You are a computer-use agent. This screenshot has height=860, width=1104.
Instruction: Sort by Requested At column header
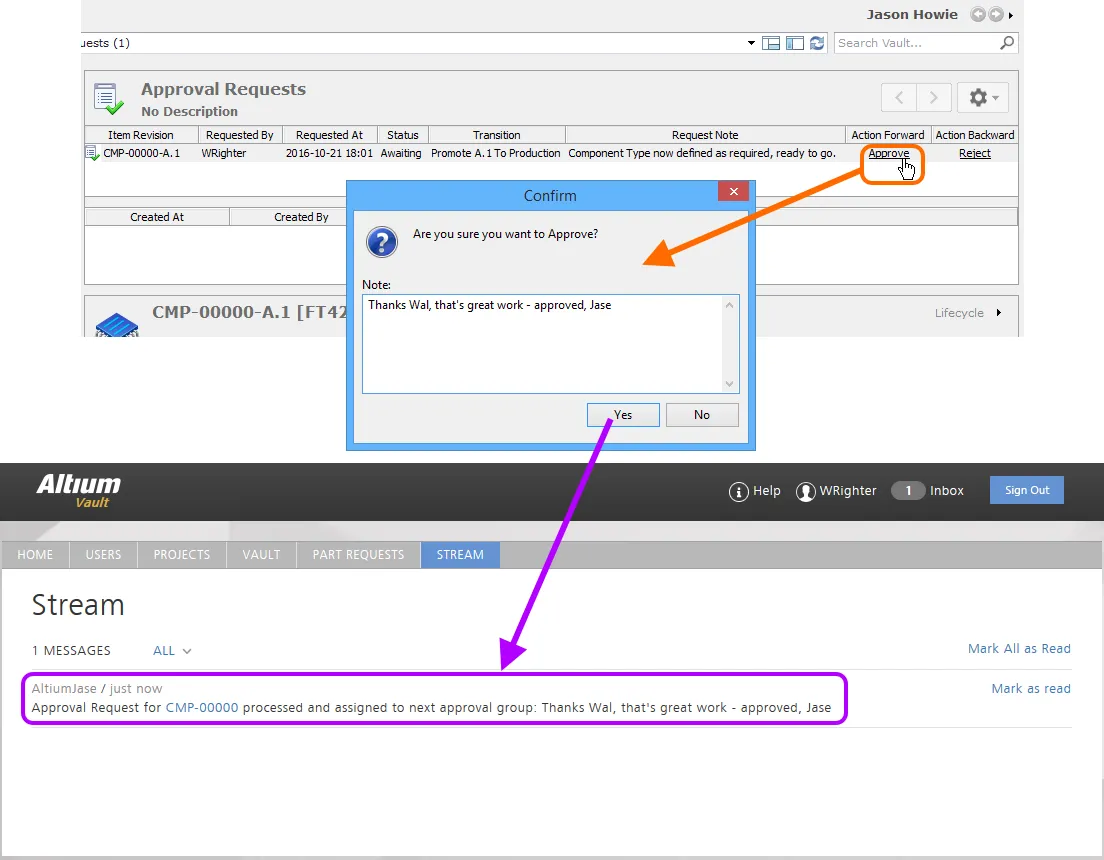[x=330, y=135]
